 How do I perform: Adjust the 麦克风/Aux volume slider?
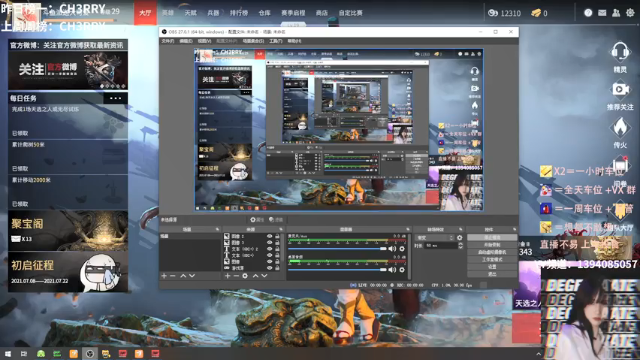(337, 249)
